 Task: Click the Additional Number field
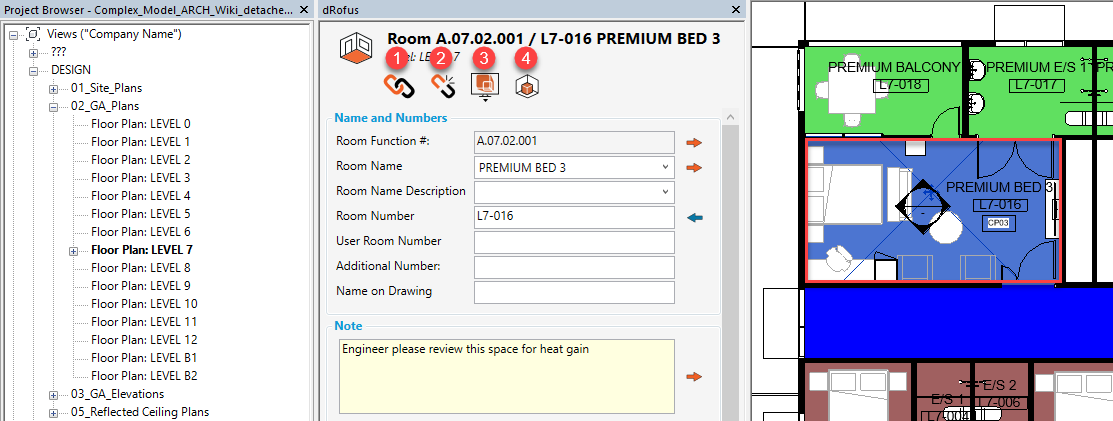(x=574, y=268)
